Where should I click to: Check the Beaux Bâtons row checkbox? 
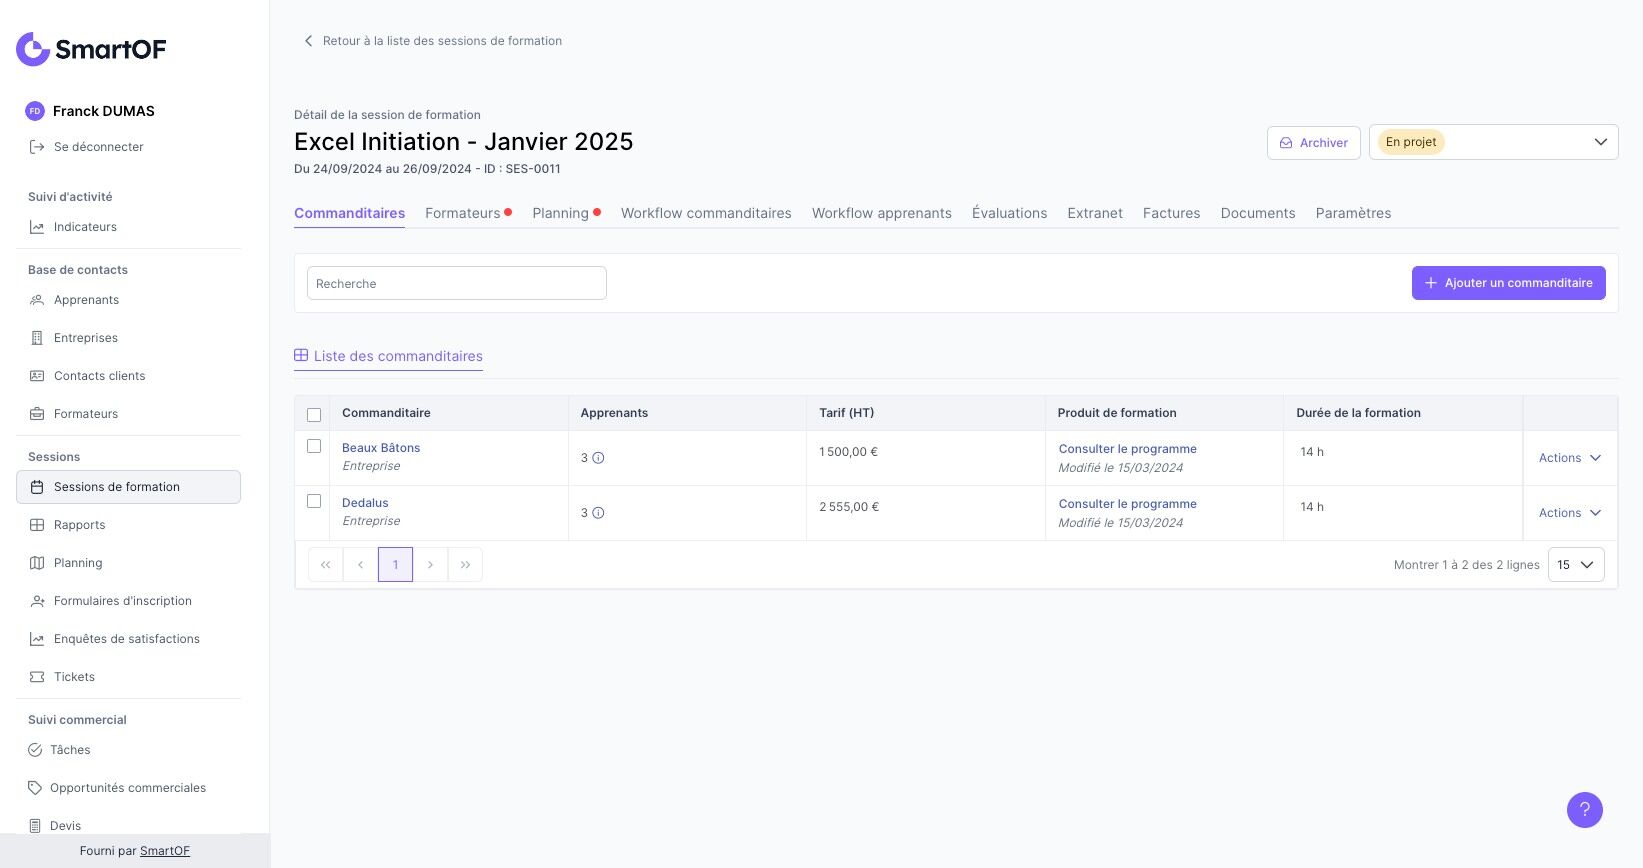pyautogui.click(x=314, y=446)
